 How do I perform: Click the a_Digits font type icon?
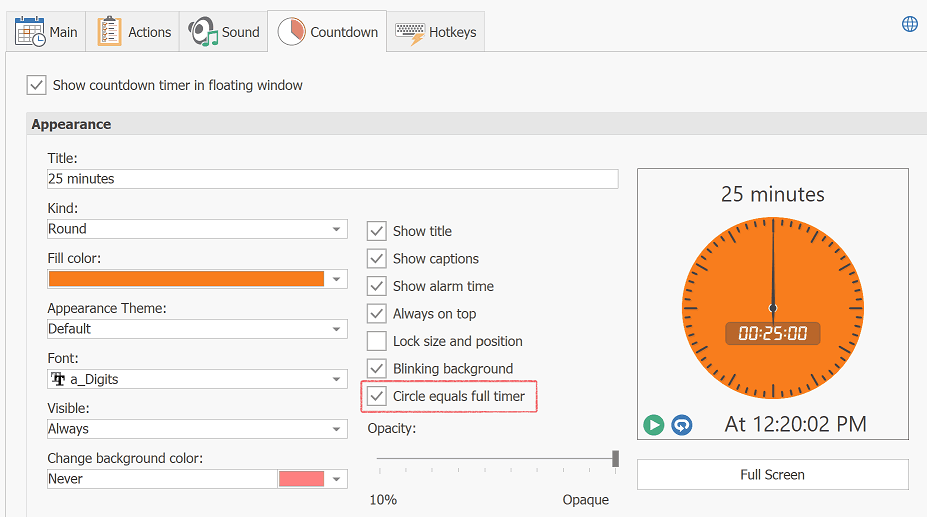point(58,379)
